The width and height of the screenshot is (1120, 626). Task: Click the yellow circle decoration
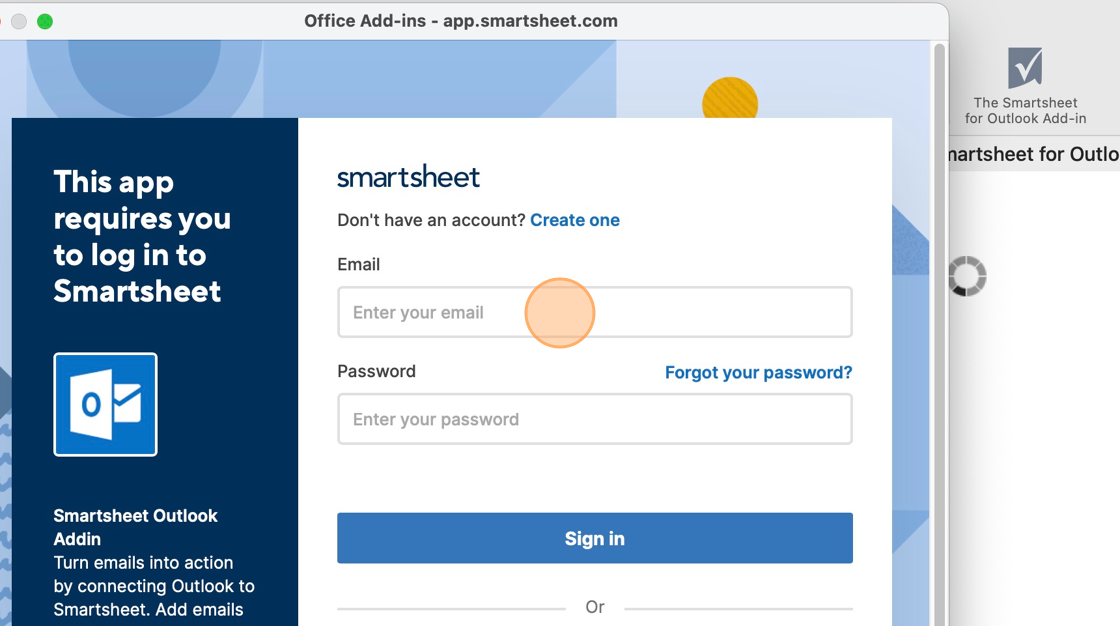point(730,99)
